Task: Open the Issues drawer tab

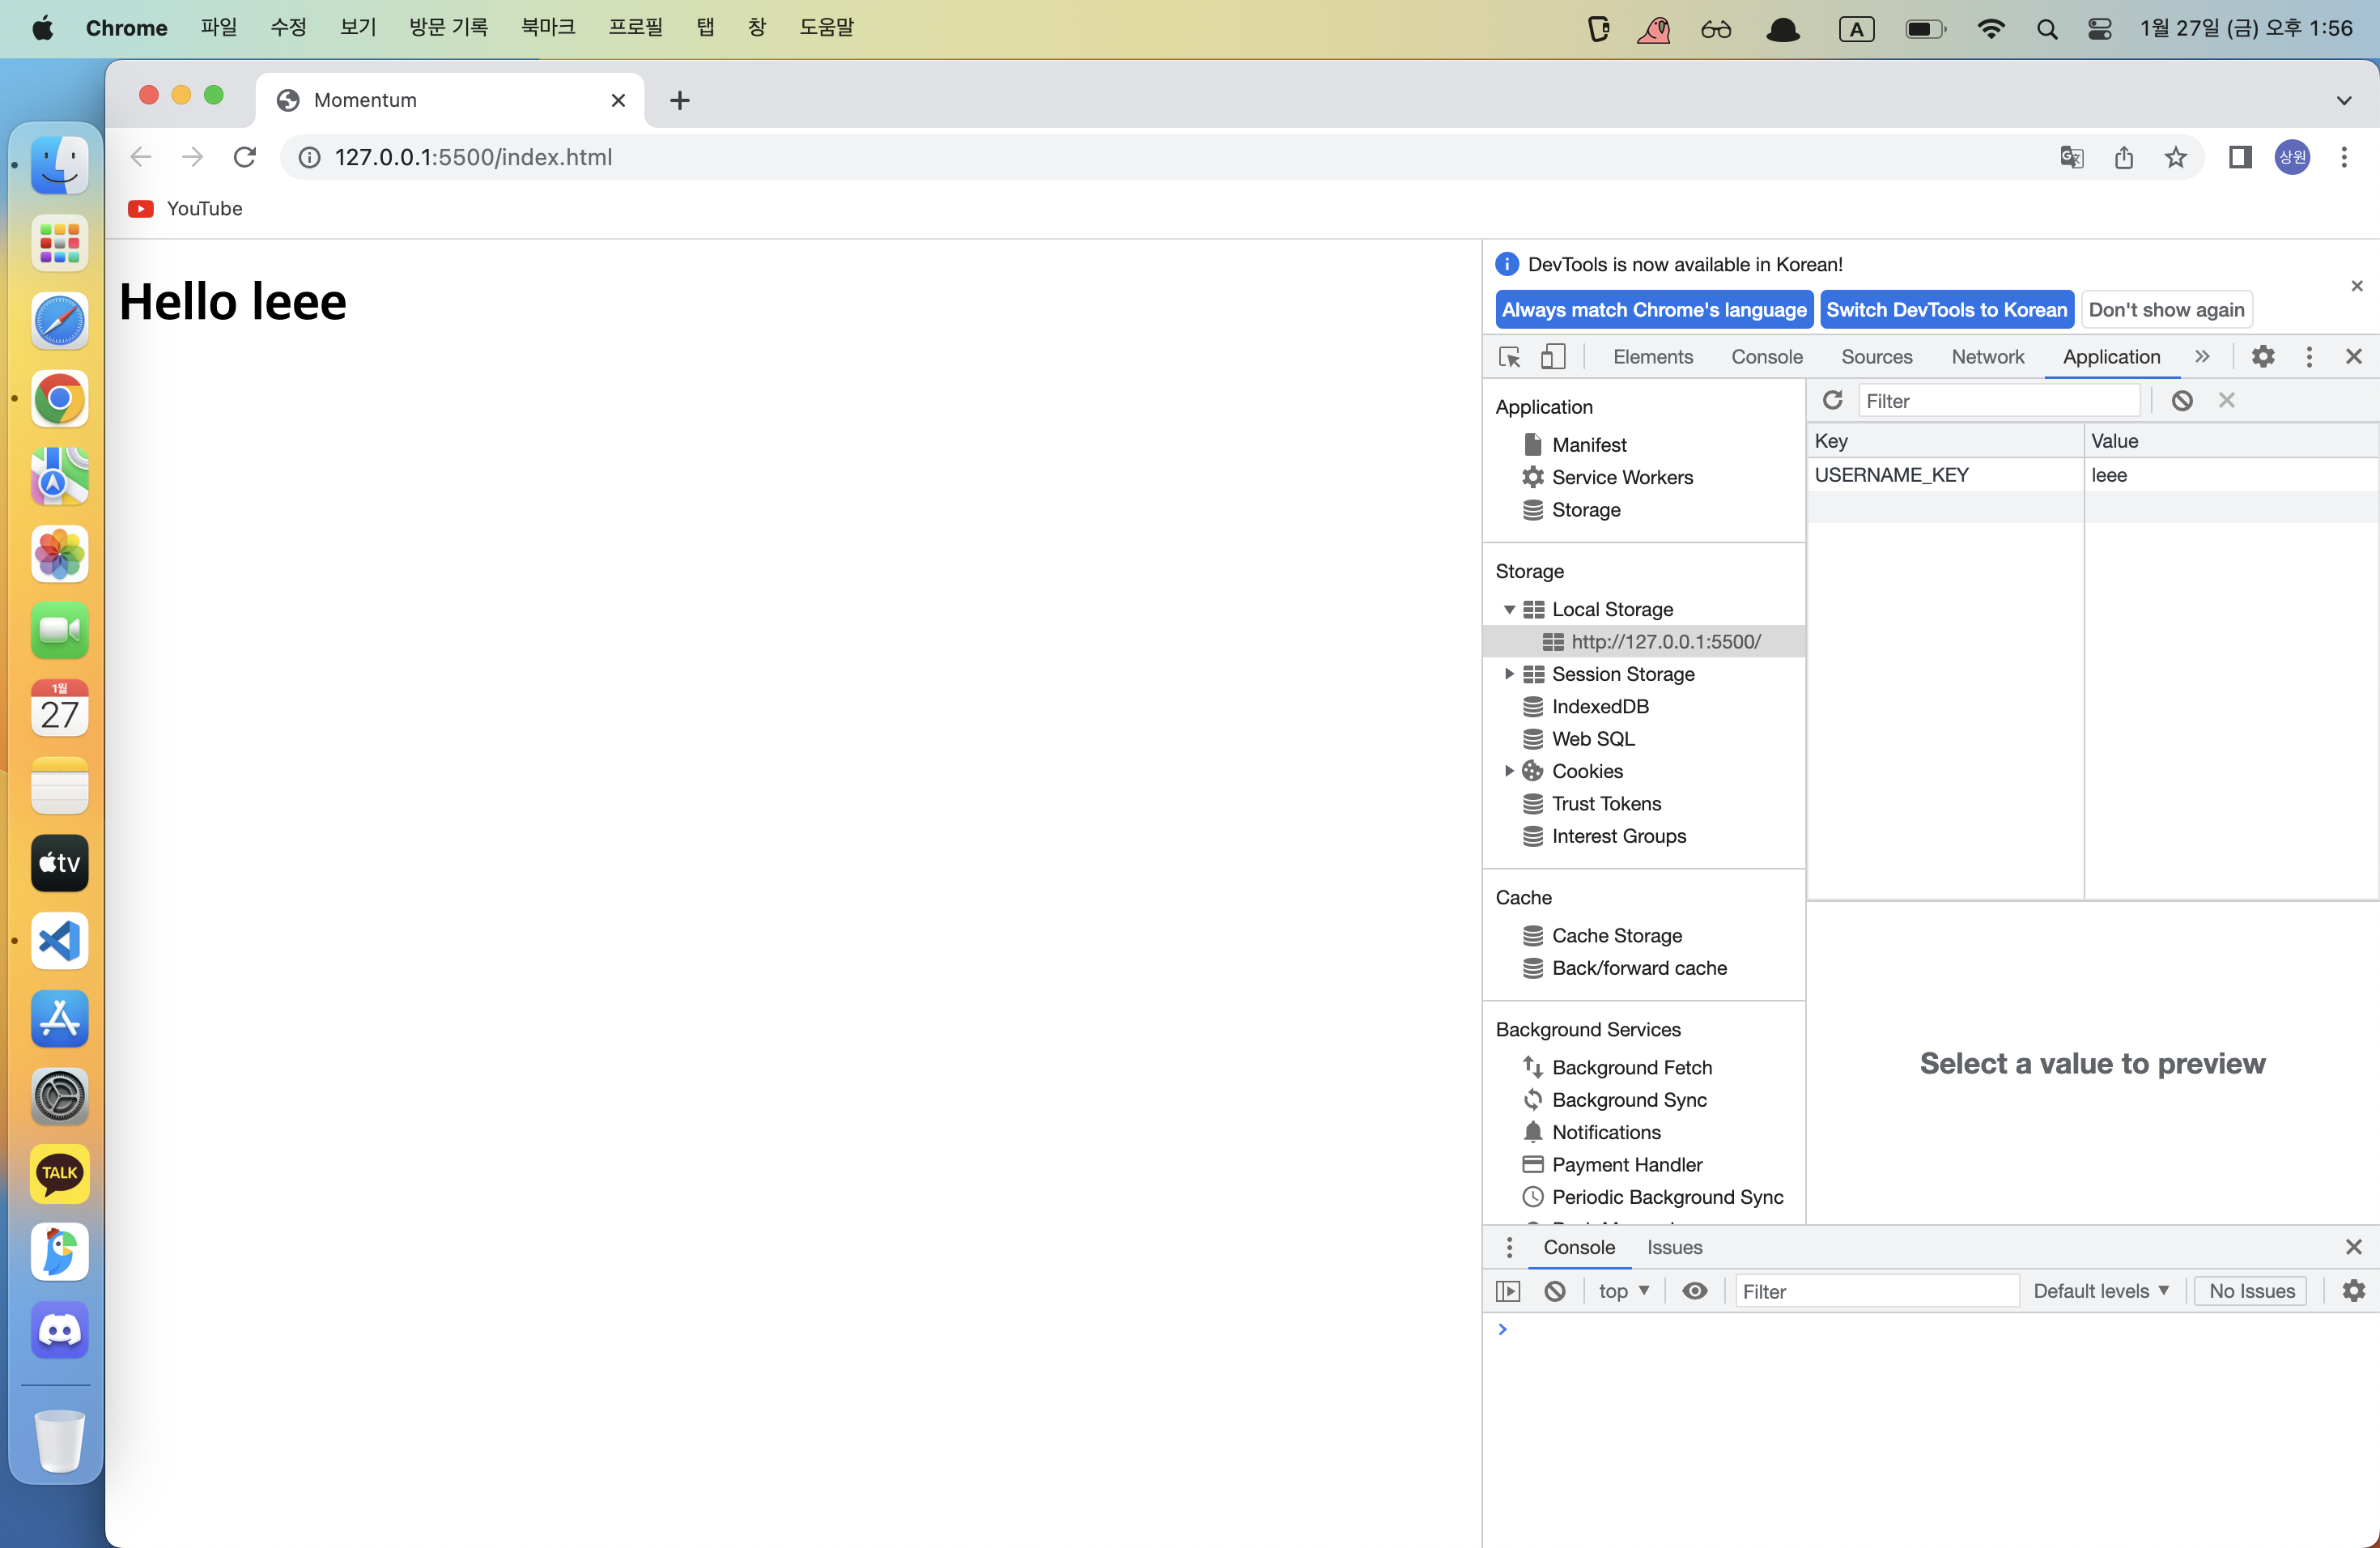Action: (x=1674, y=1247)
